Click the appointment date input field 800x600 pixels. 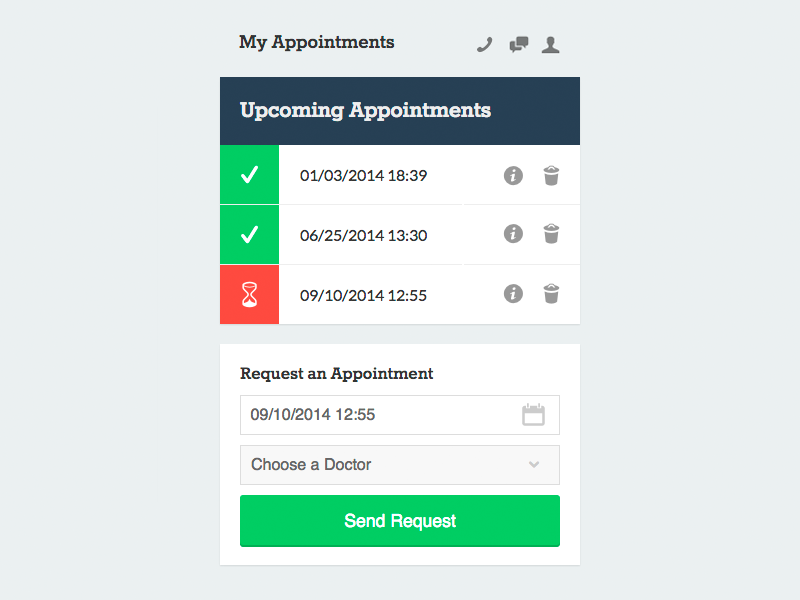point(380,415)
